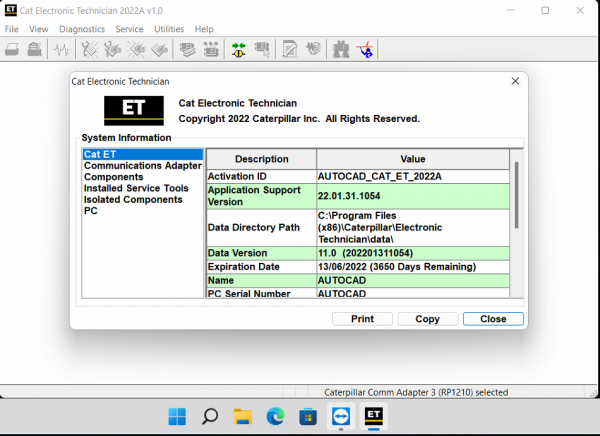Click the Expiration Date cell
This screenshot has width=600, height=436.
[x=262, y=267]
